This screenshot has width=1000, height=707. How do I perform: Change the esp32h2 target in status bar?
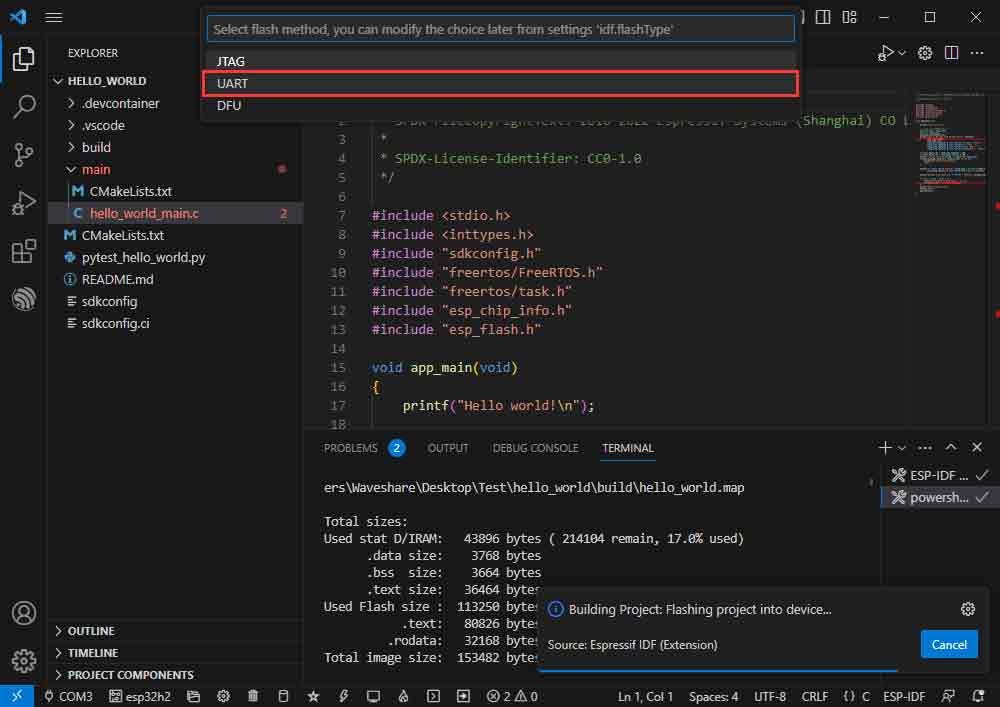tap(140, 696)
